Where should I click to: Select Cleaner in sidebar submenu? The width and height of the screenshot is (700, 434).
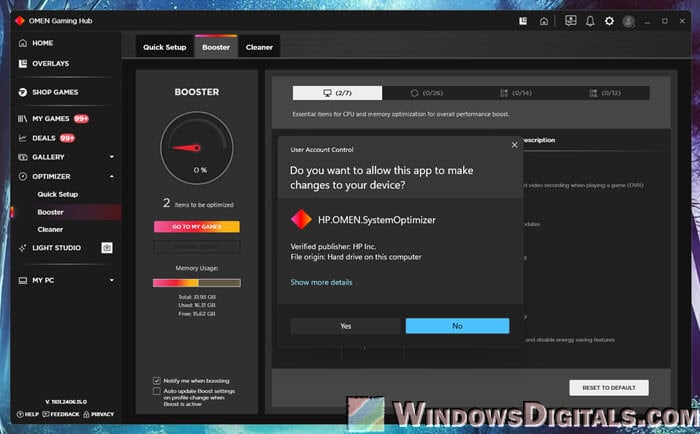click(x=50, y=230)
